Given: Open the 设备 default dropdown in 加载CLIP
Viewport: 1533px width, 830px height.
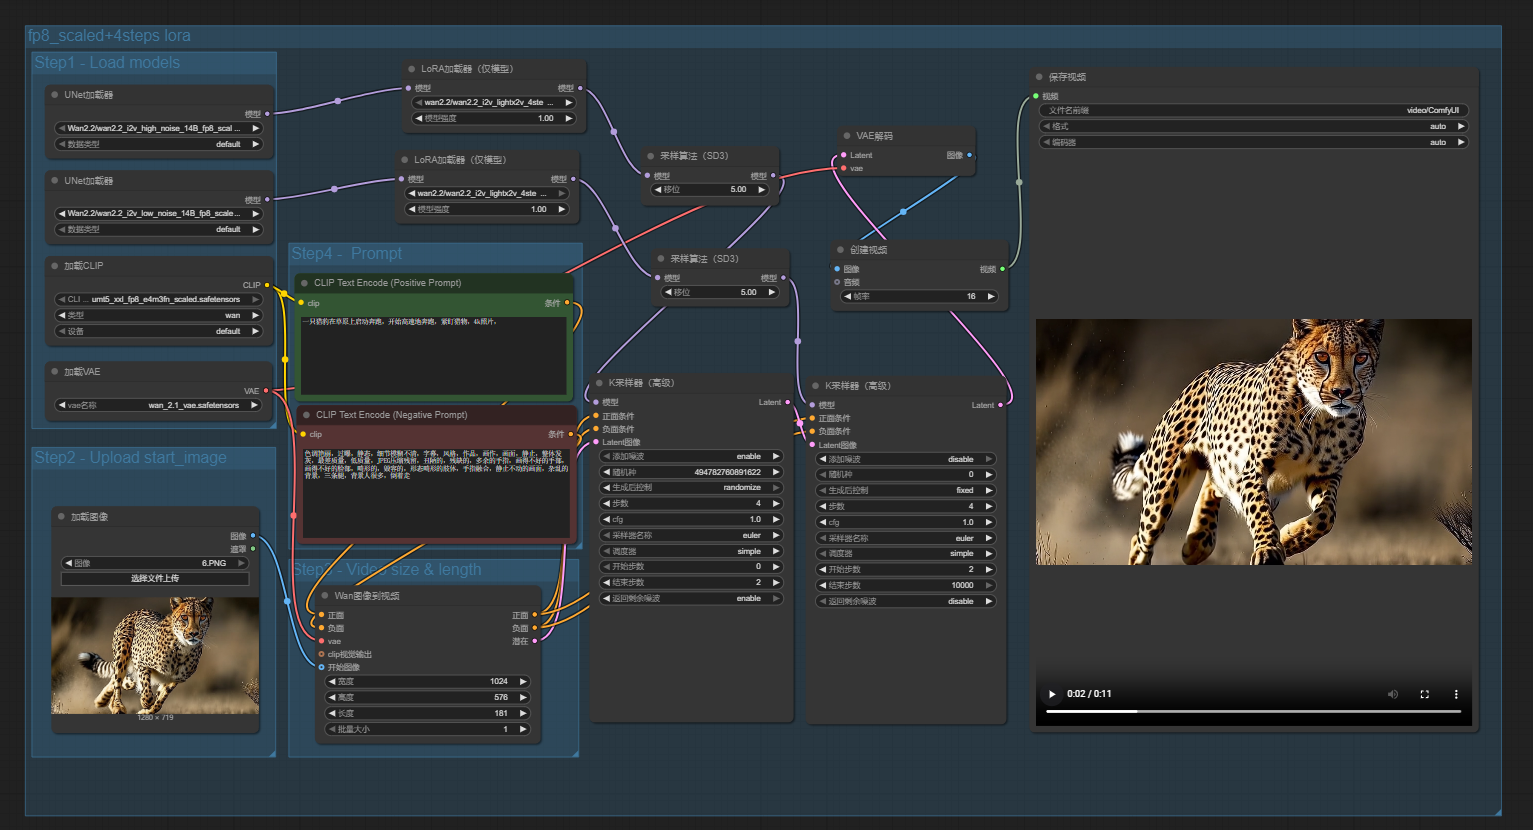Looking at the screenshot, I should coord(159,331).
